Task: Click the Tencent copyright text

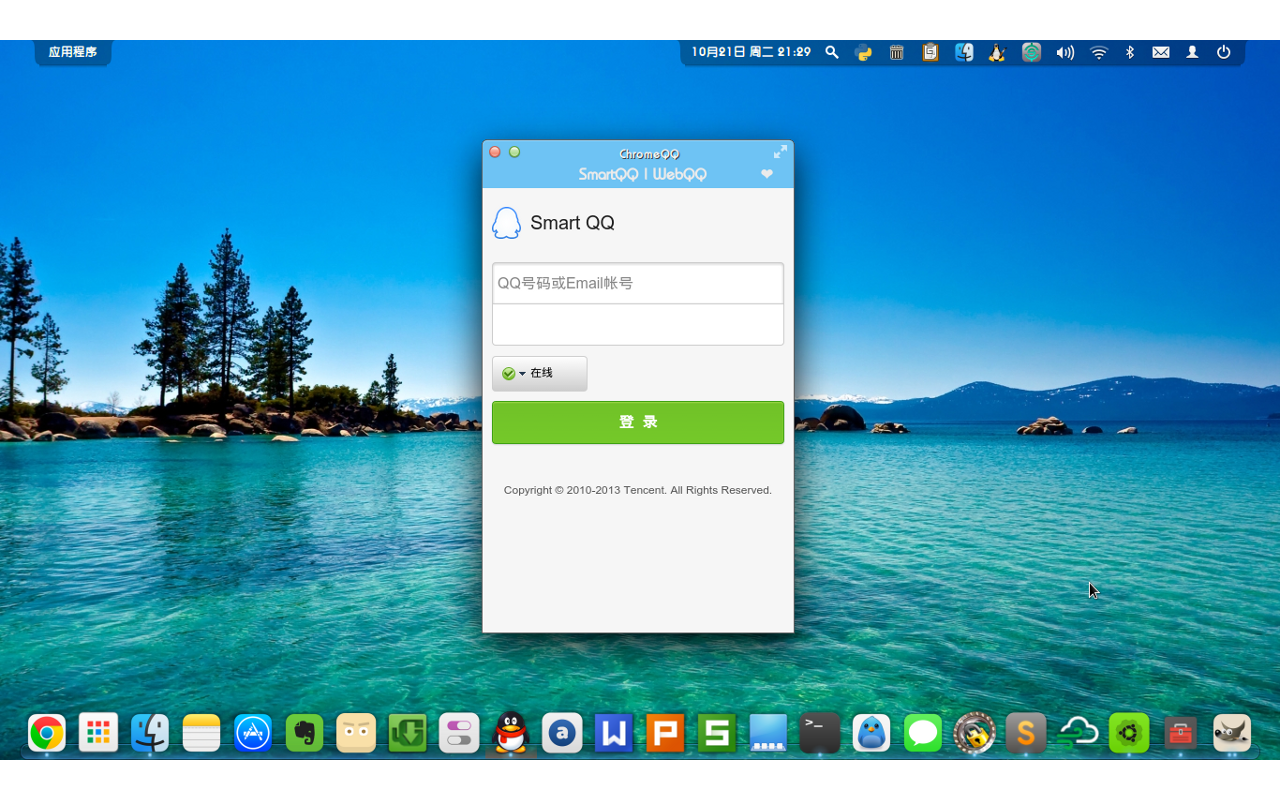Action: (x=638, y=490)
